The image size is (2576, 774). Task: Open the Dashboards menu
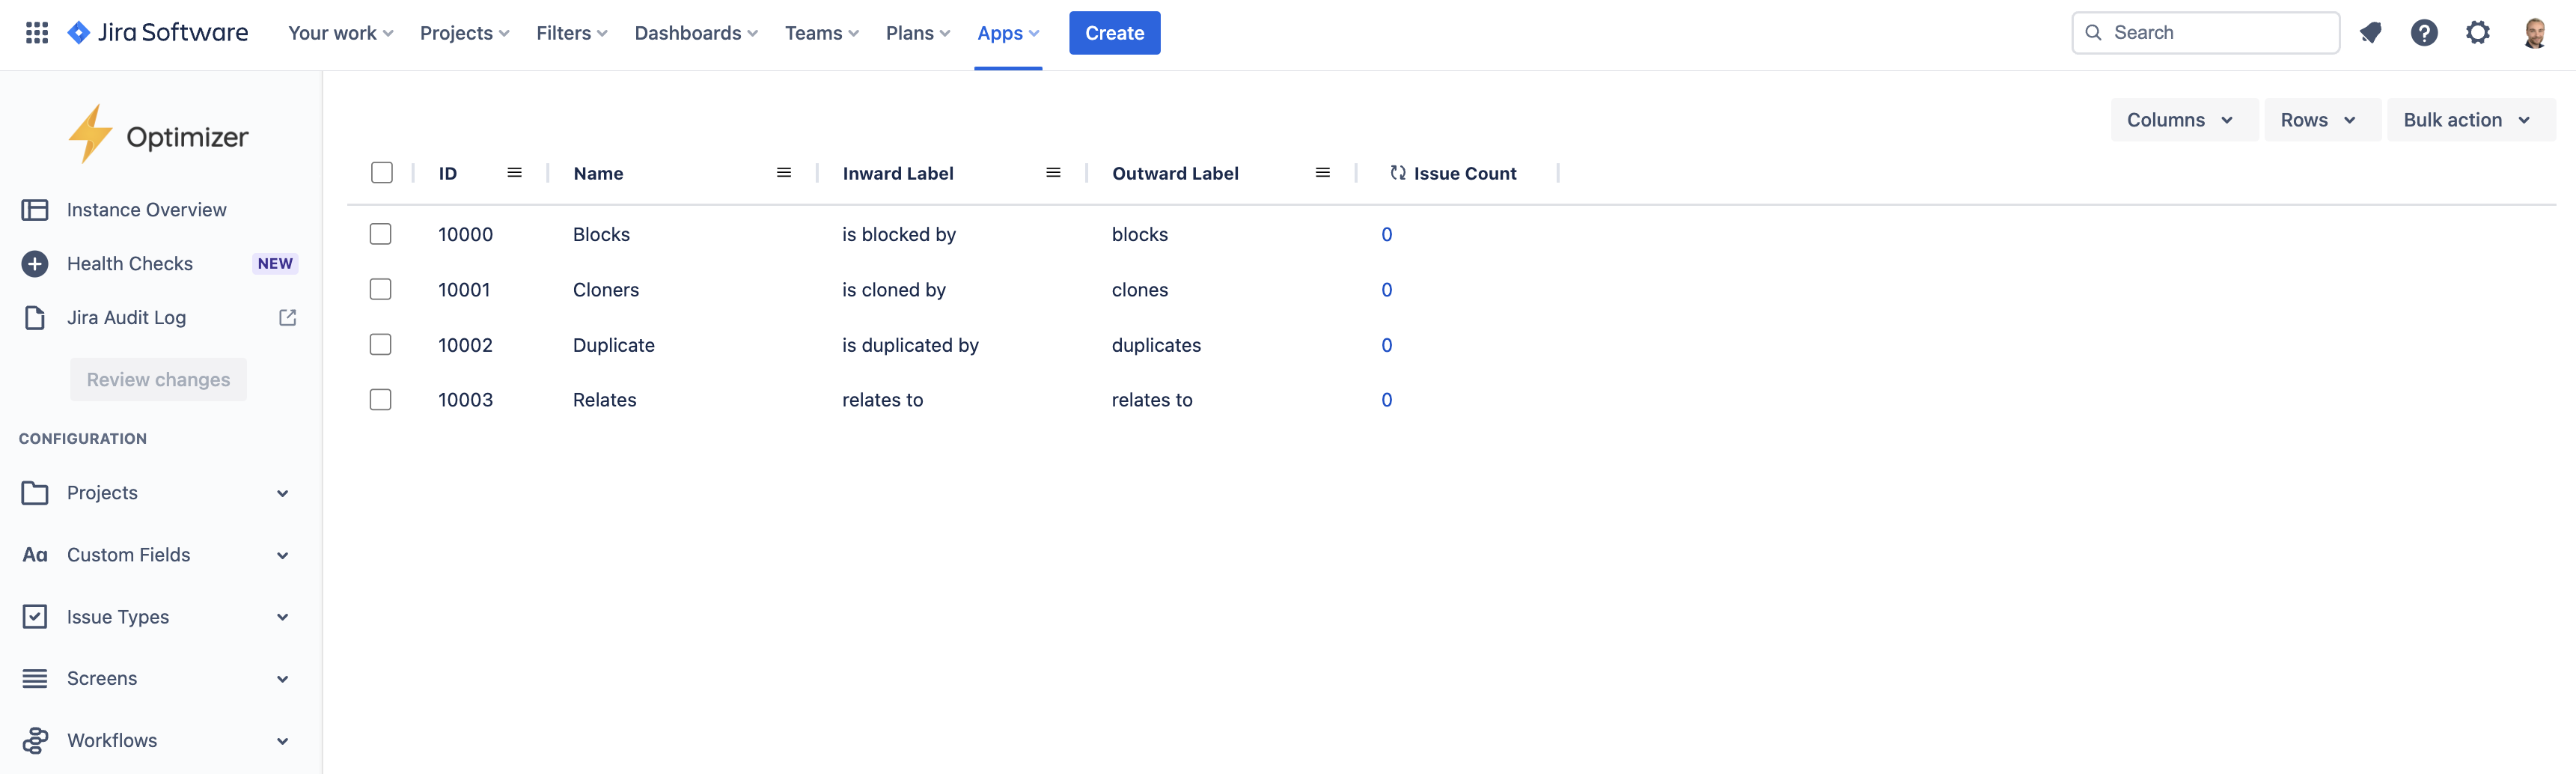click(x=696, y=33)
